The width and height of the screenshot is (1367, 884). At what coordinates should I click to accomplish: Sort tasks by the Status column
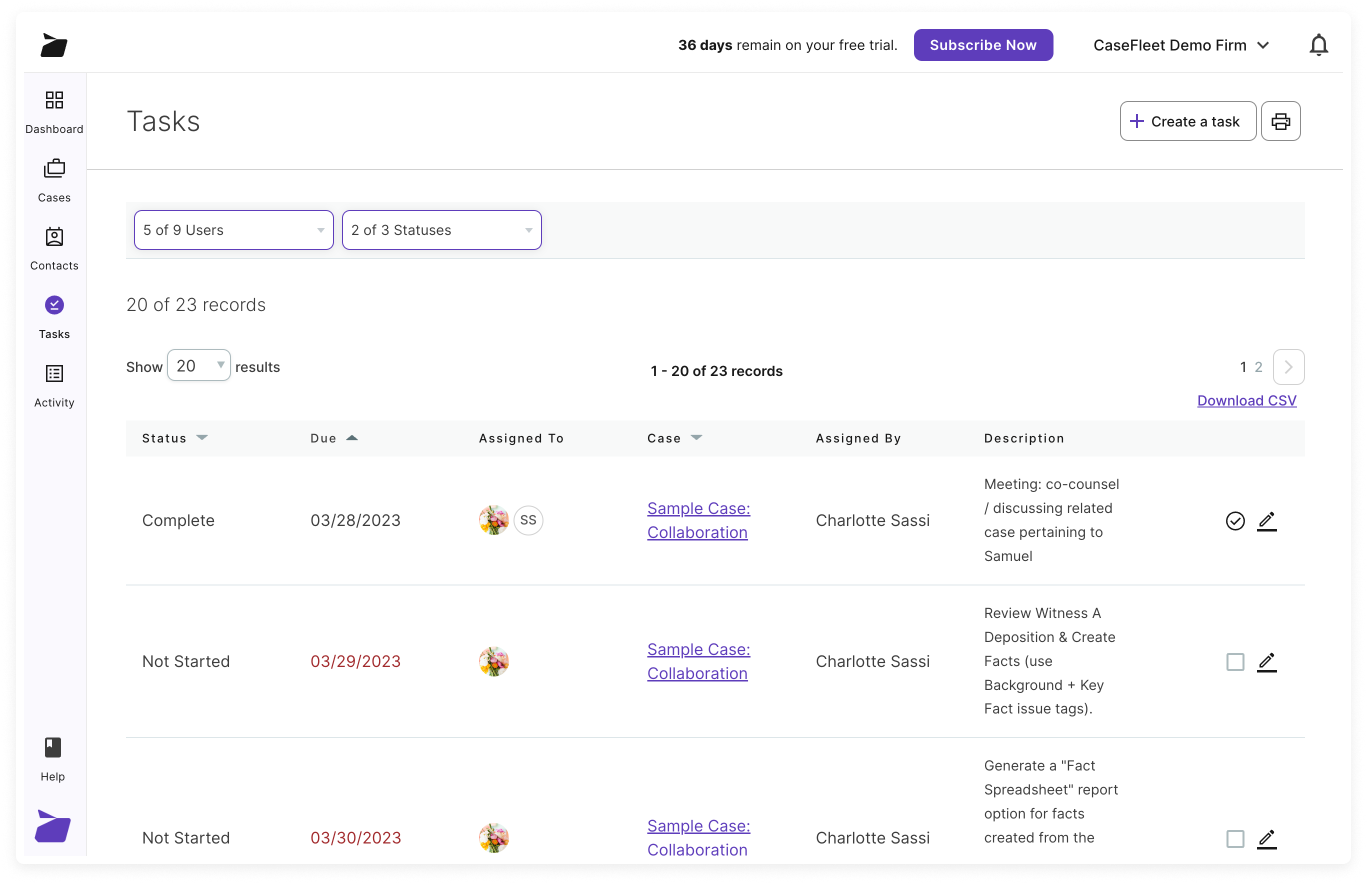(175, 438)
